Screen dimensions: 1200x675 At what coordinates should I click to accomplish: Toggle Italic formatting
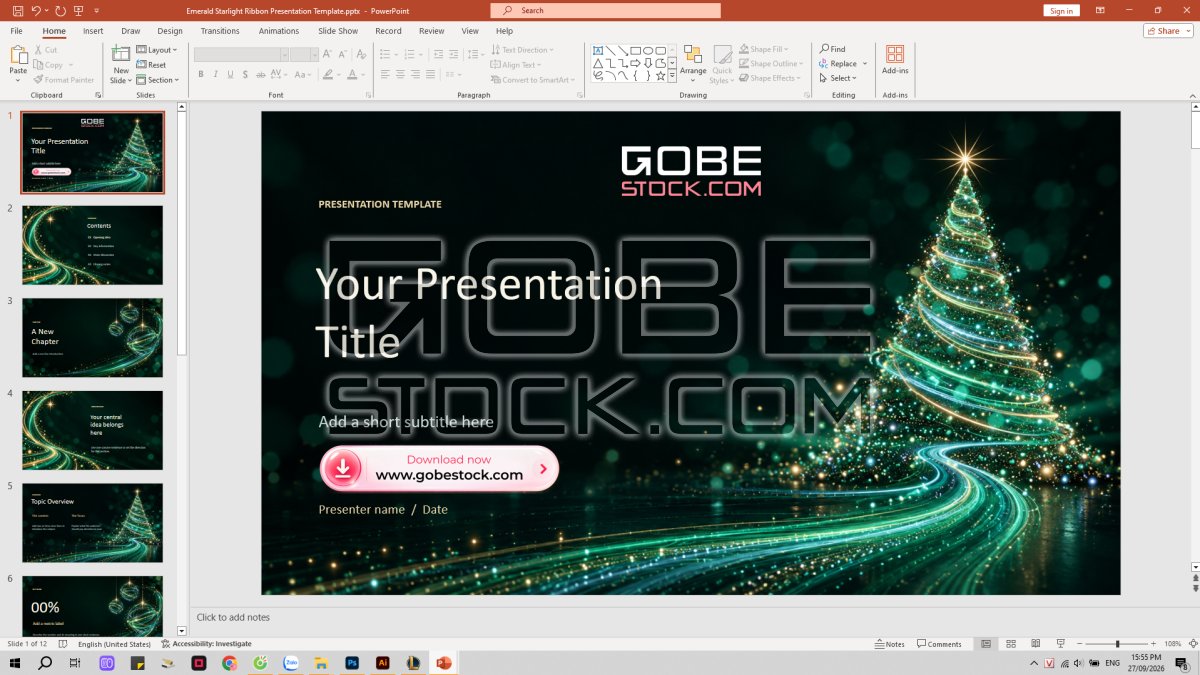[215, 74]
